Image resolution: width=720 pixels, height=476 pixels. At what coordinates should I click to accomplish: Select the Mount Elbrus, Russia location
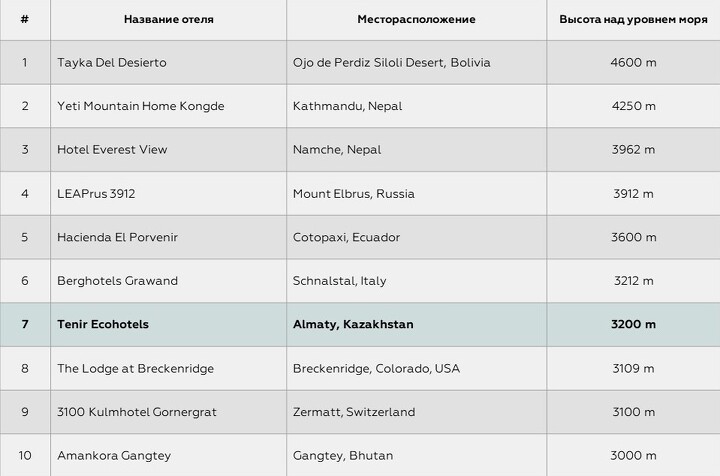point(354,193)
